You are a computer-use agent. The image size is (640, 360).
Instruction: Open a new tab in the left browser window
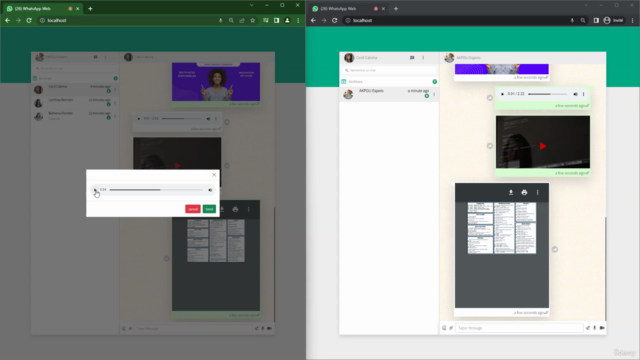pos(90,9)
